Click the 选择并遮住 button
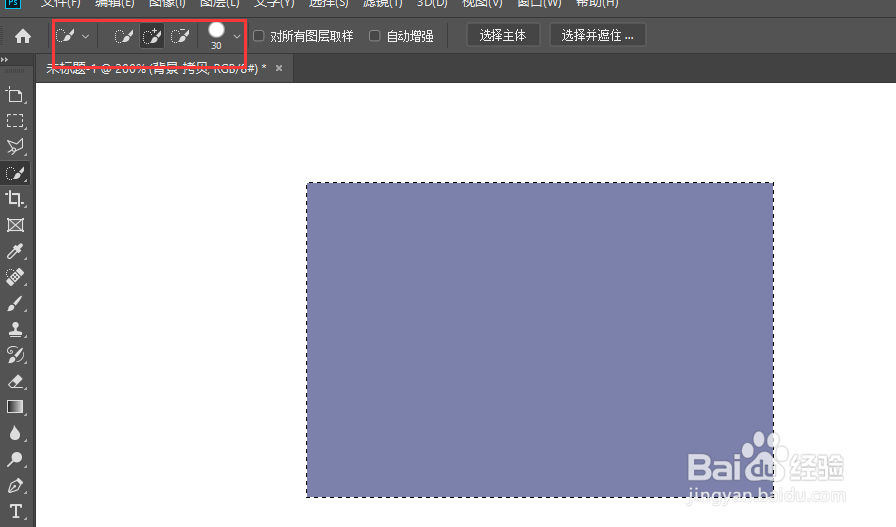The width and height of the screenshot is (896, 527). [597, 35]
